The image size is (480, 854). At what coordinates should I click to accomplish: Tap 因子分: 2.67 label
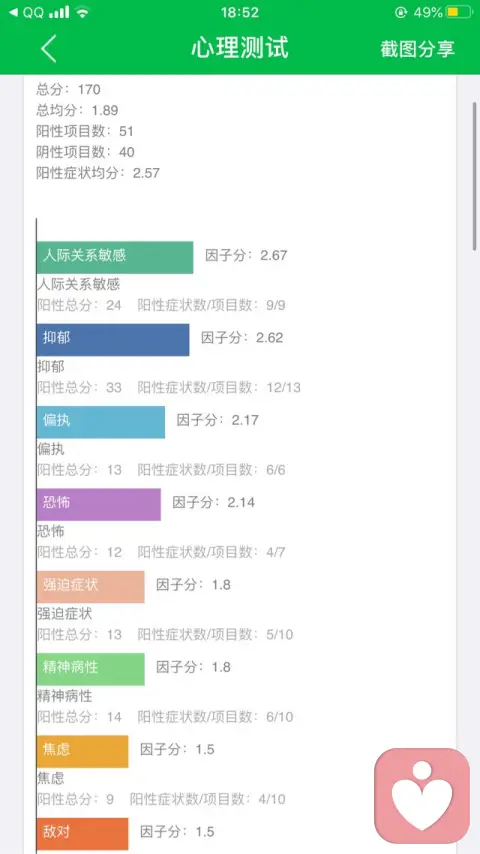pyautogui.click(x=246, y=255)
